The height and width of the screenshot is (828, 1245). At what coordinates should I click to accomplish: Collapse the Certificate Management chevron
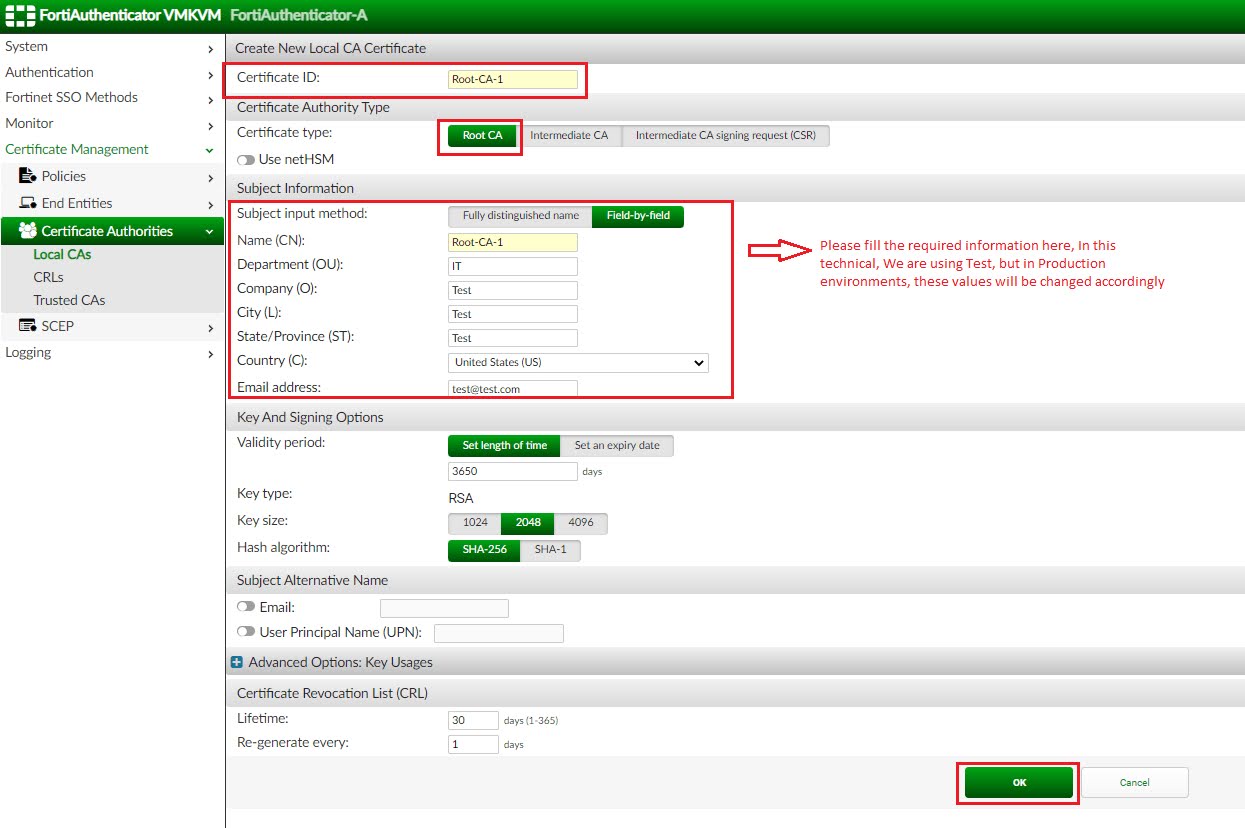209,150
